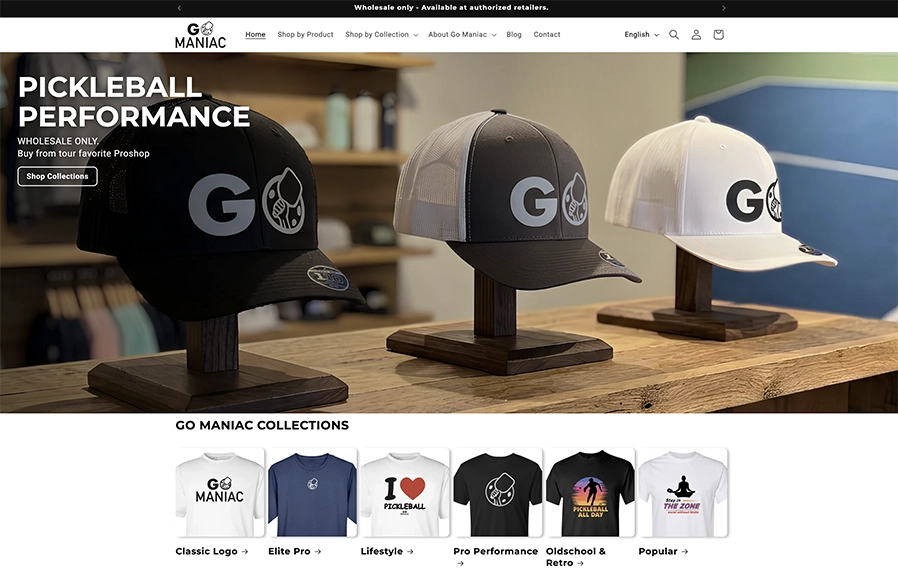
Task: Open the search icon in header
Action: 674,34
